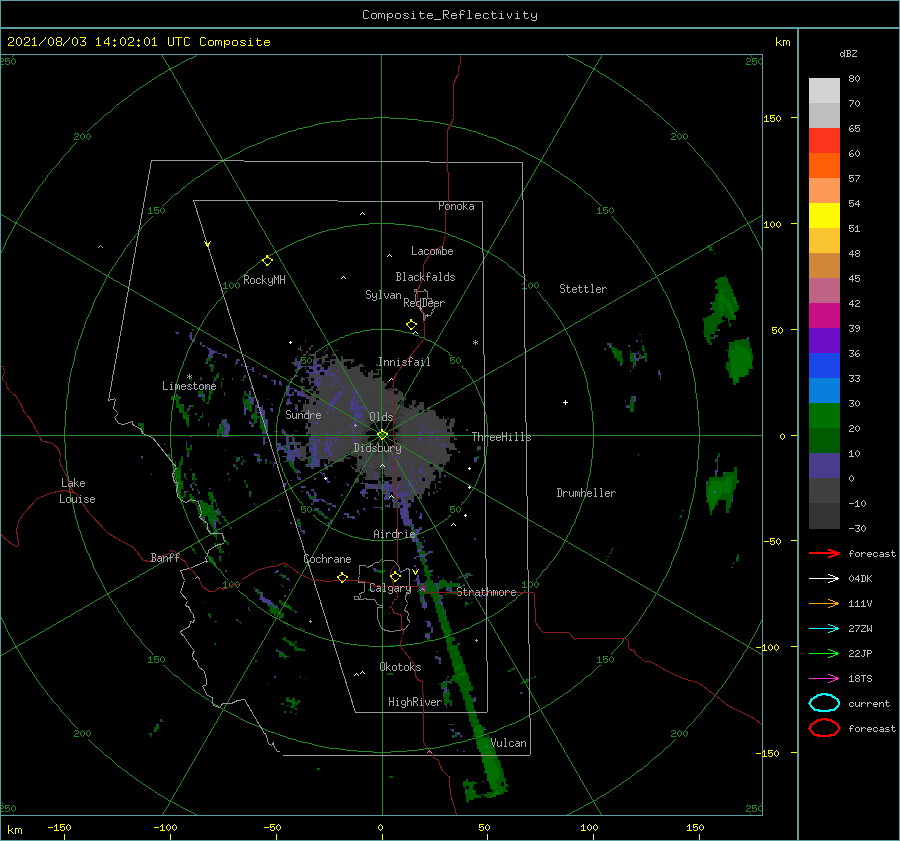
Task: Click the Limestone label
Action: click(189, 386)
